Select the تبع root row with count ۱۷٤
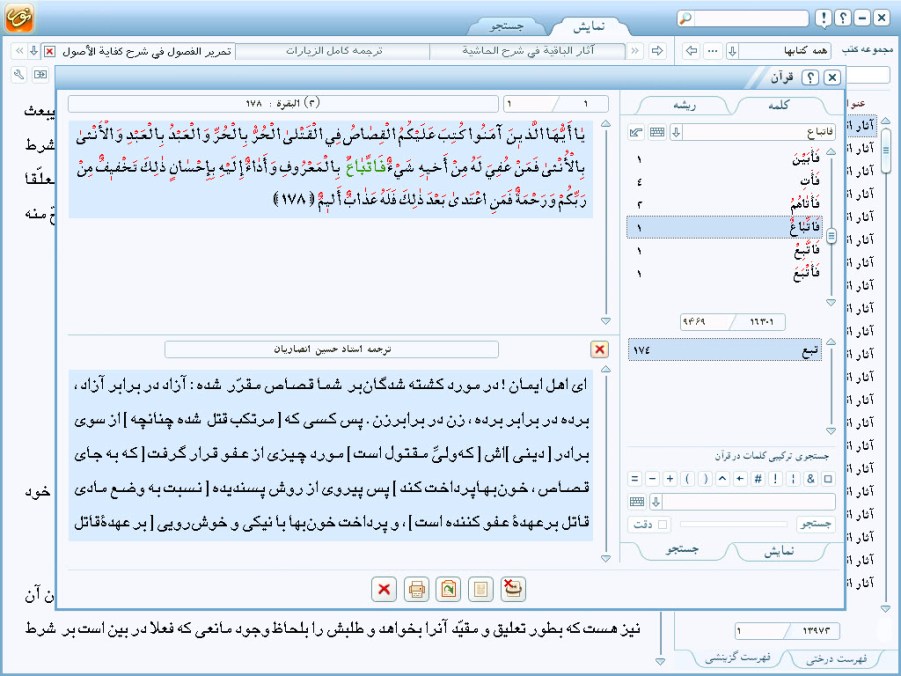Image resolution: width=901 pixels, height=676 pixels. [725, 350]
